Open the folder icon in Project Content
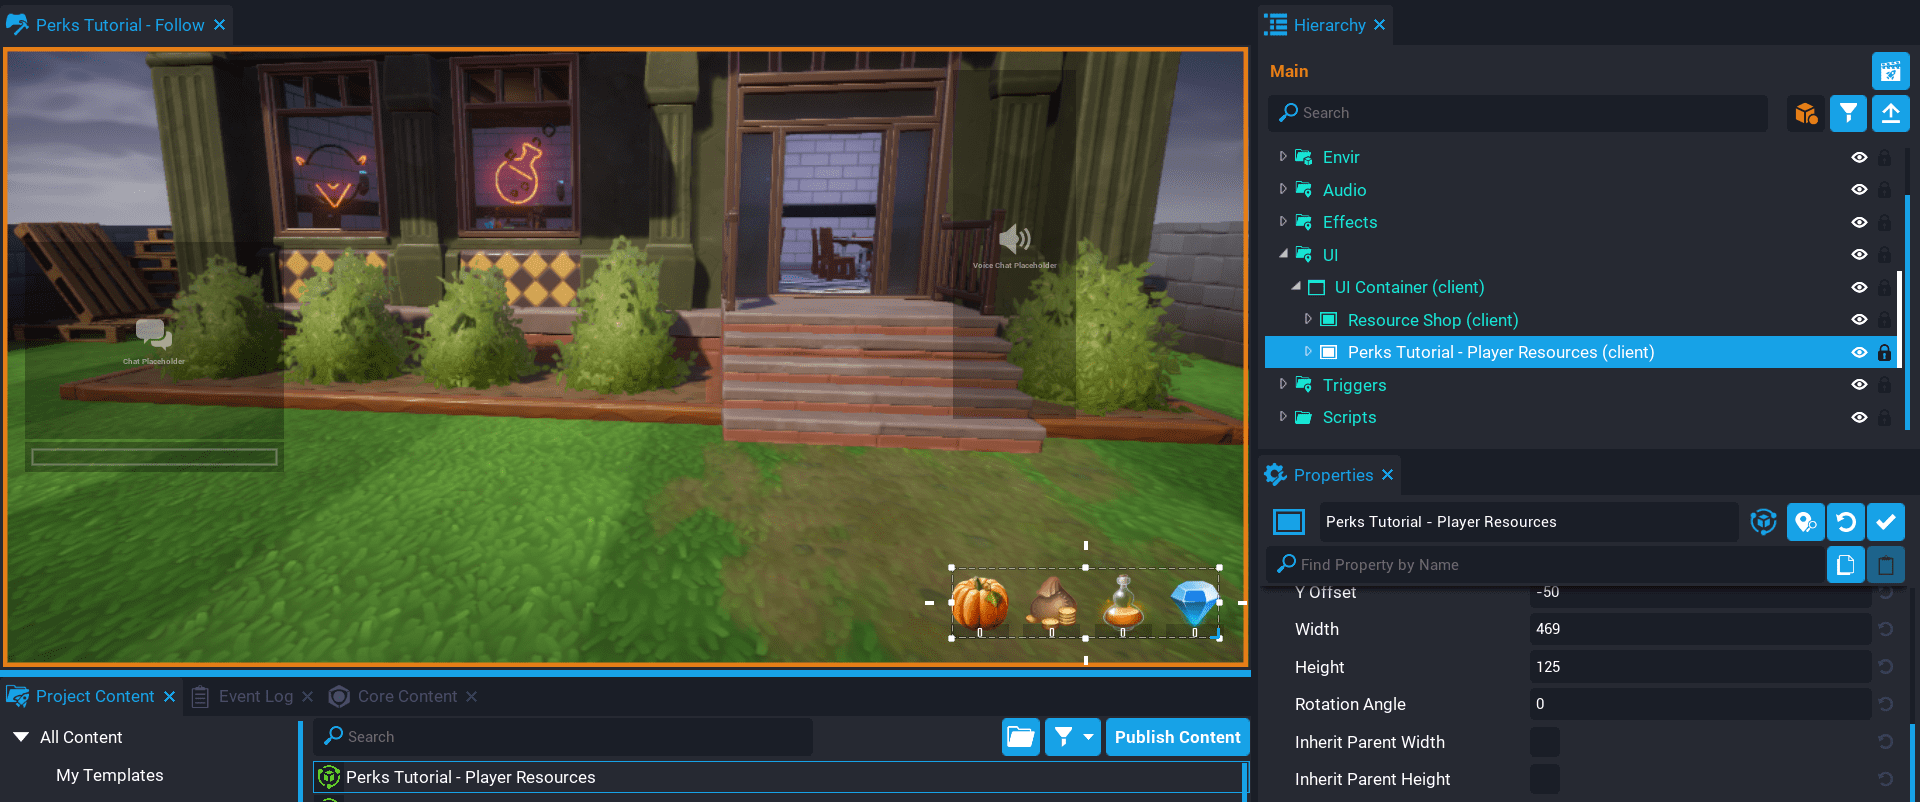 1020,737
